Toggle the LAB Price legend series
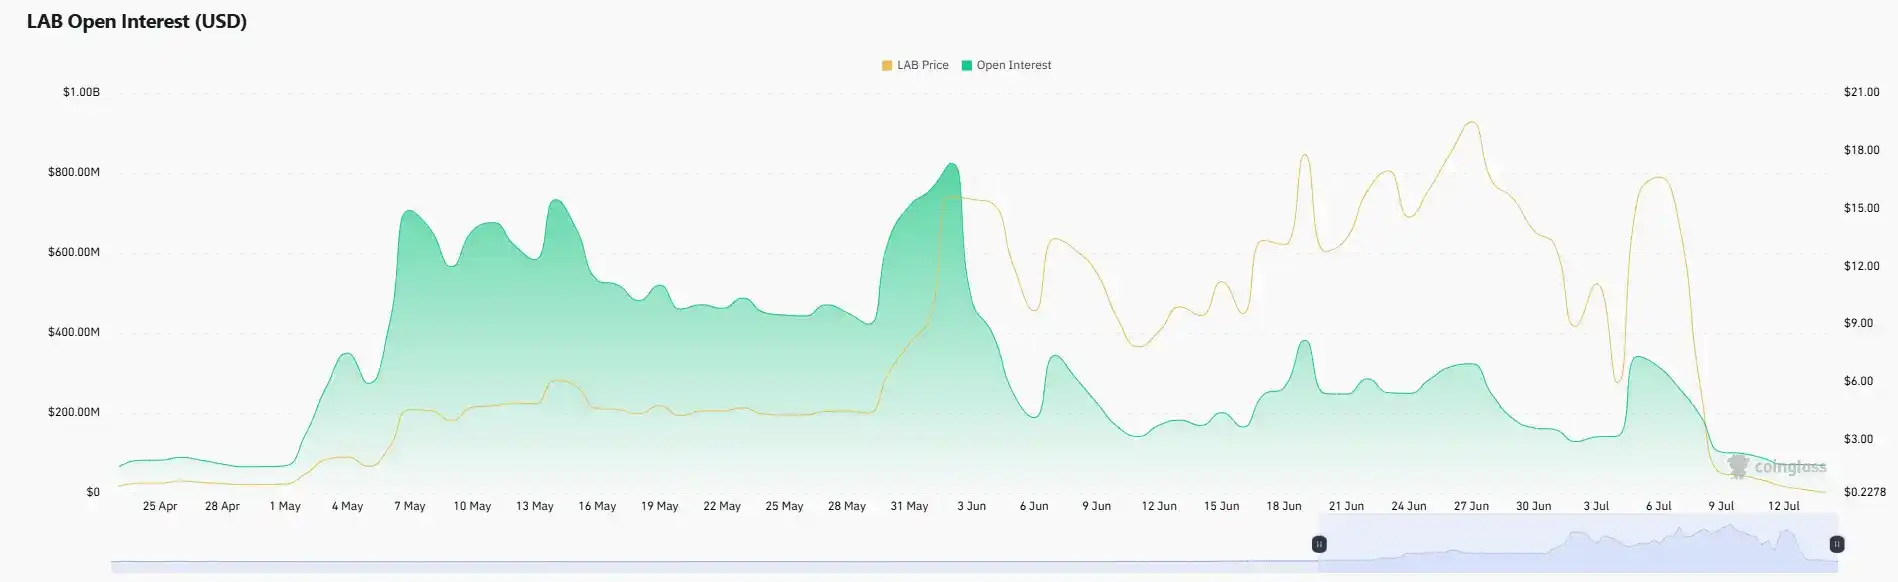Image resolution: width=1898 pixels, height=582 pixels. [x=915, y=65]
